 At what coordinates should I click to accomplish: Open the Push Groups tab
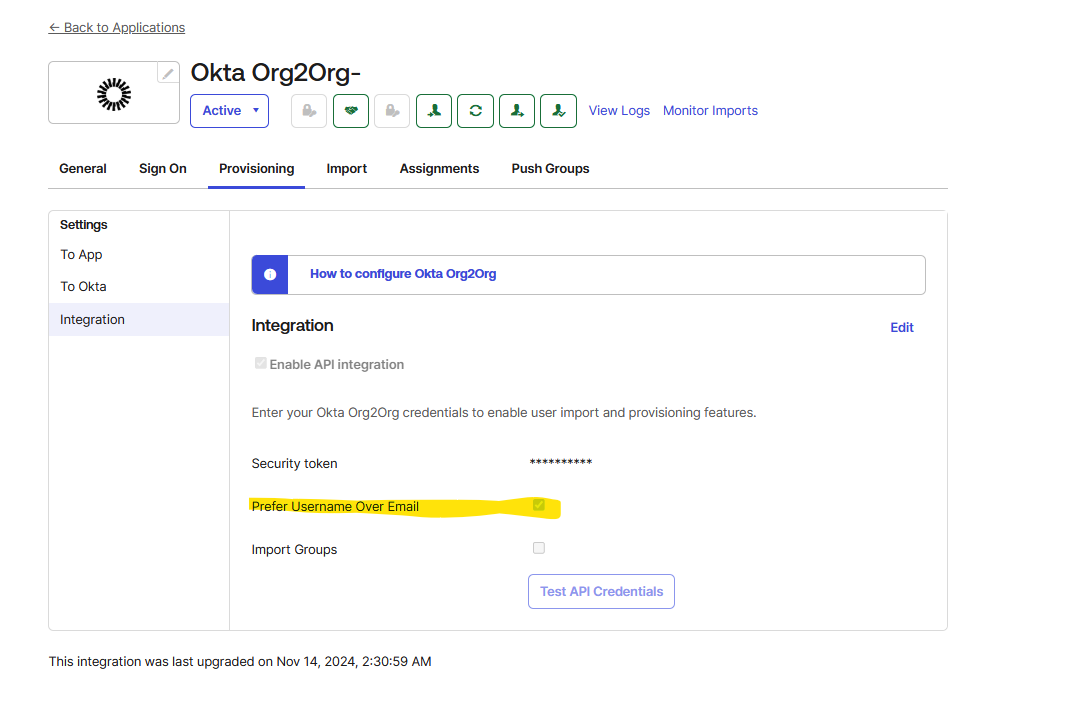pos(550,168)
